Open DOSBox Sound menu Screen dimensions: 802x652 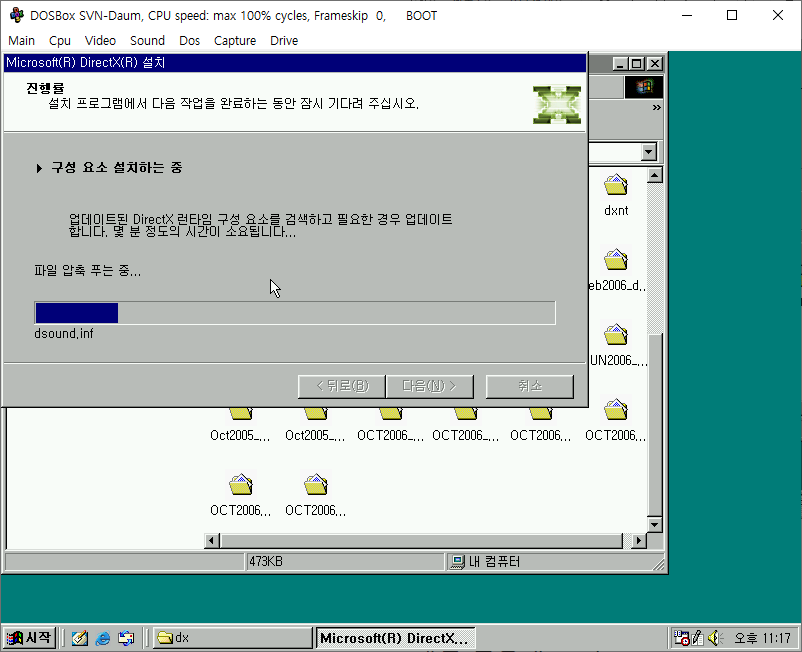tap(147, 40)
